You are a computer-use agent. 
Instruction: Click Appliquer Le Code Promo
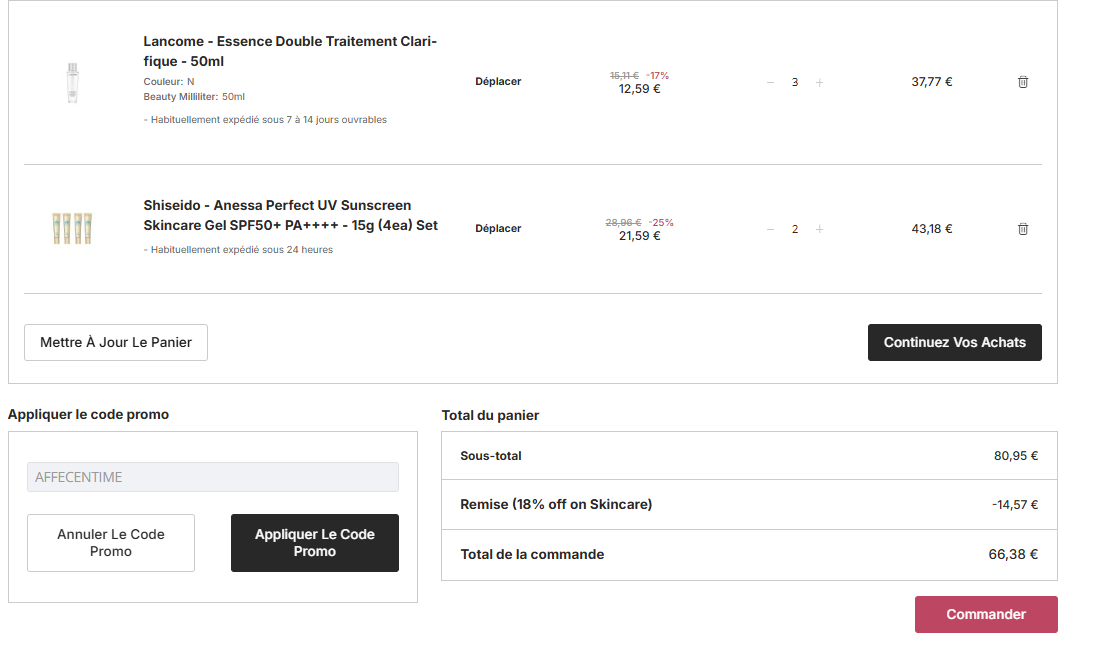click(315, 543)
